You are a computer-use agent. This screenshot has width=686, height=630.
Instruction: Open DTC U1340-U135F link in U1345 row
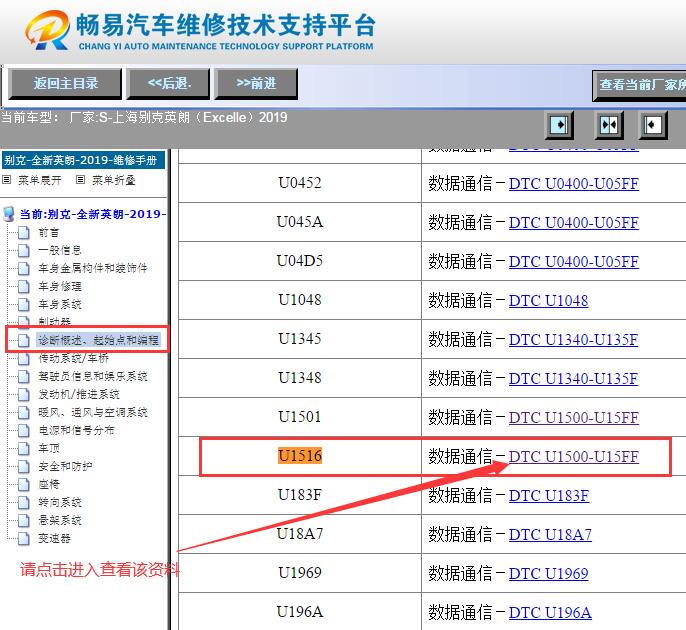[573, 340]
